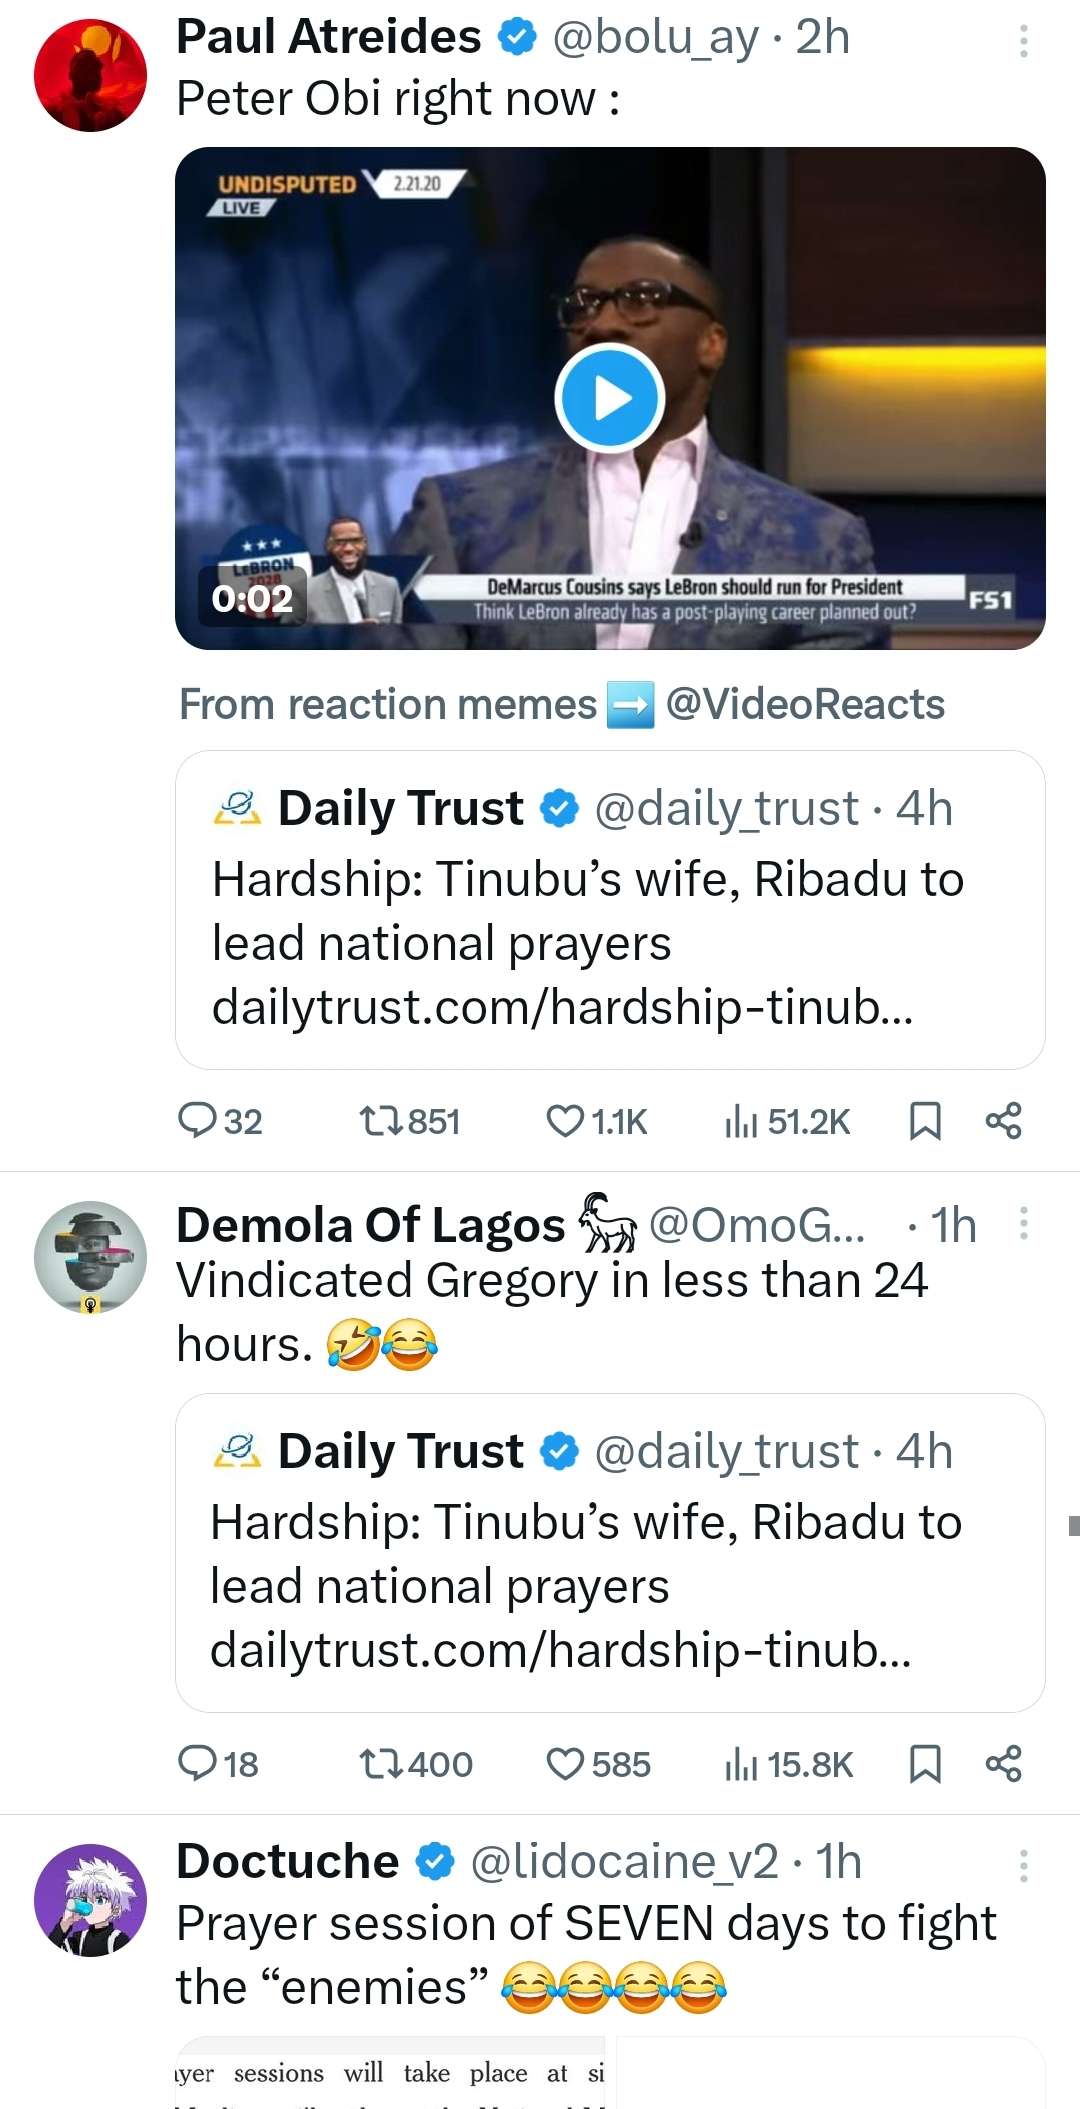
Task: Open more options for Demola Of Lagos tweet
Action: click(x=1023, y=1223)
